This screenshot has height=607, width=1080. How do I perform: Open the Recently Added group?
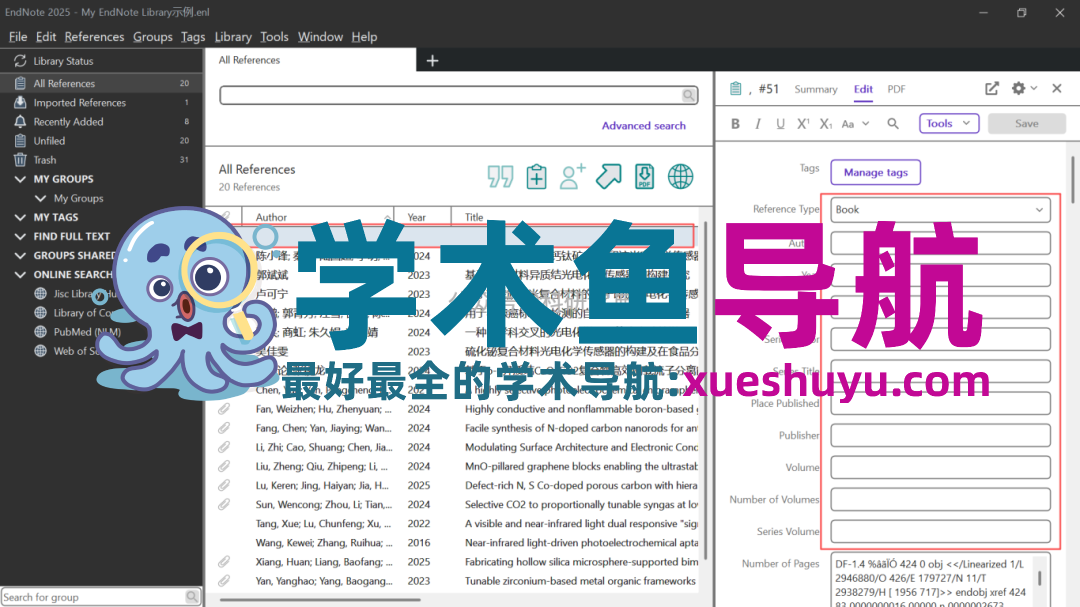click(x=101, y=121)
